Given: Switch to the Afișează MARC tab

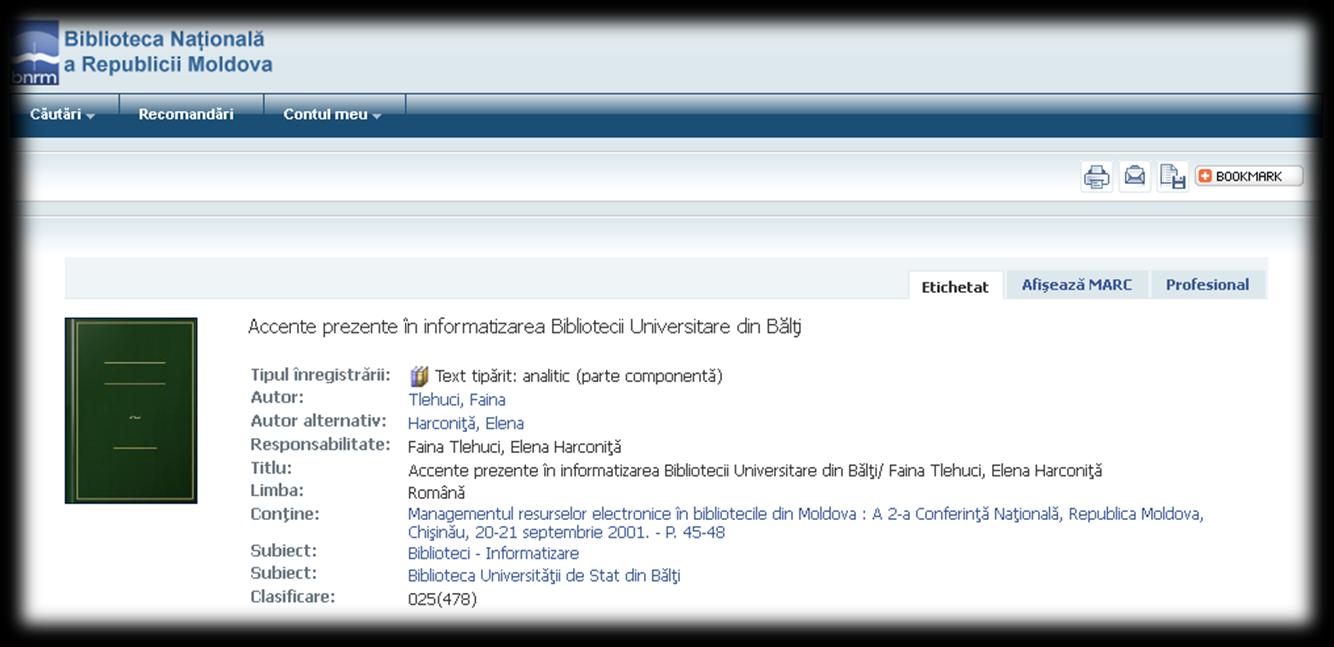Looking at the screenshot, I should pyautogui.click(x=1077, y=285).
